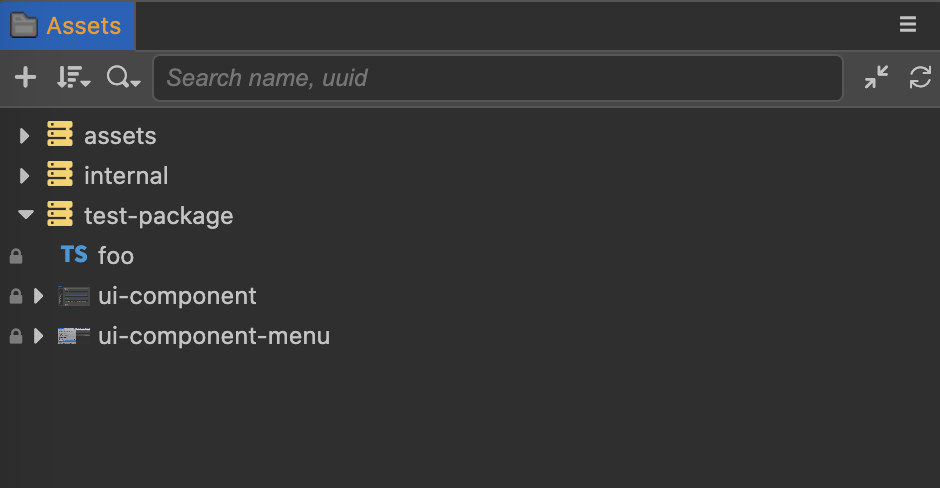Open the search type filter dropdown
This screenshot has height=488, width=940.
[123, 78]
